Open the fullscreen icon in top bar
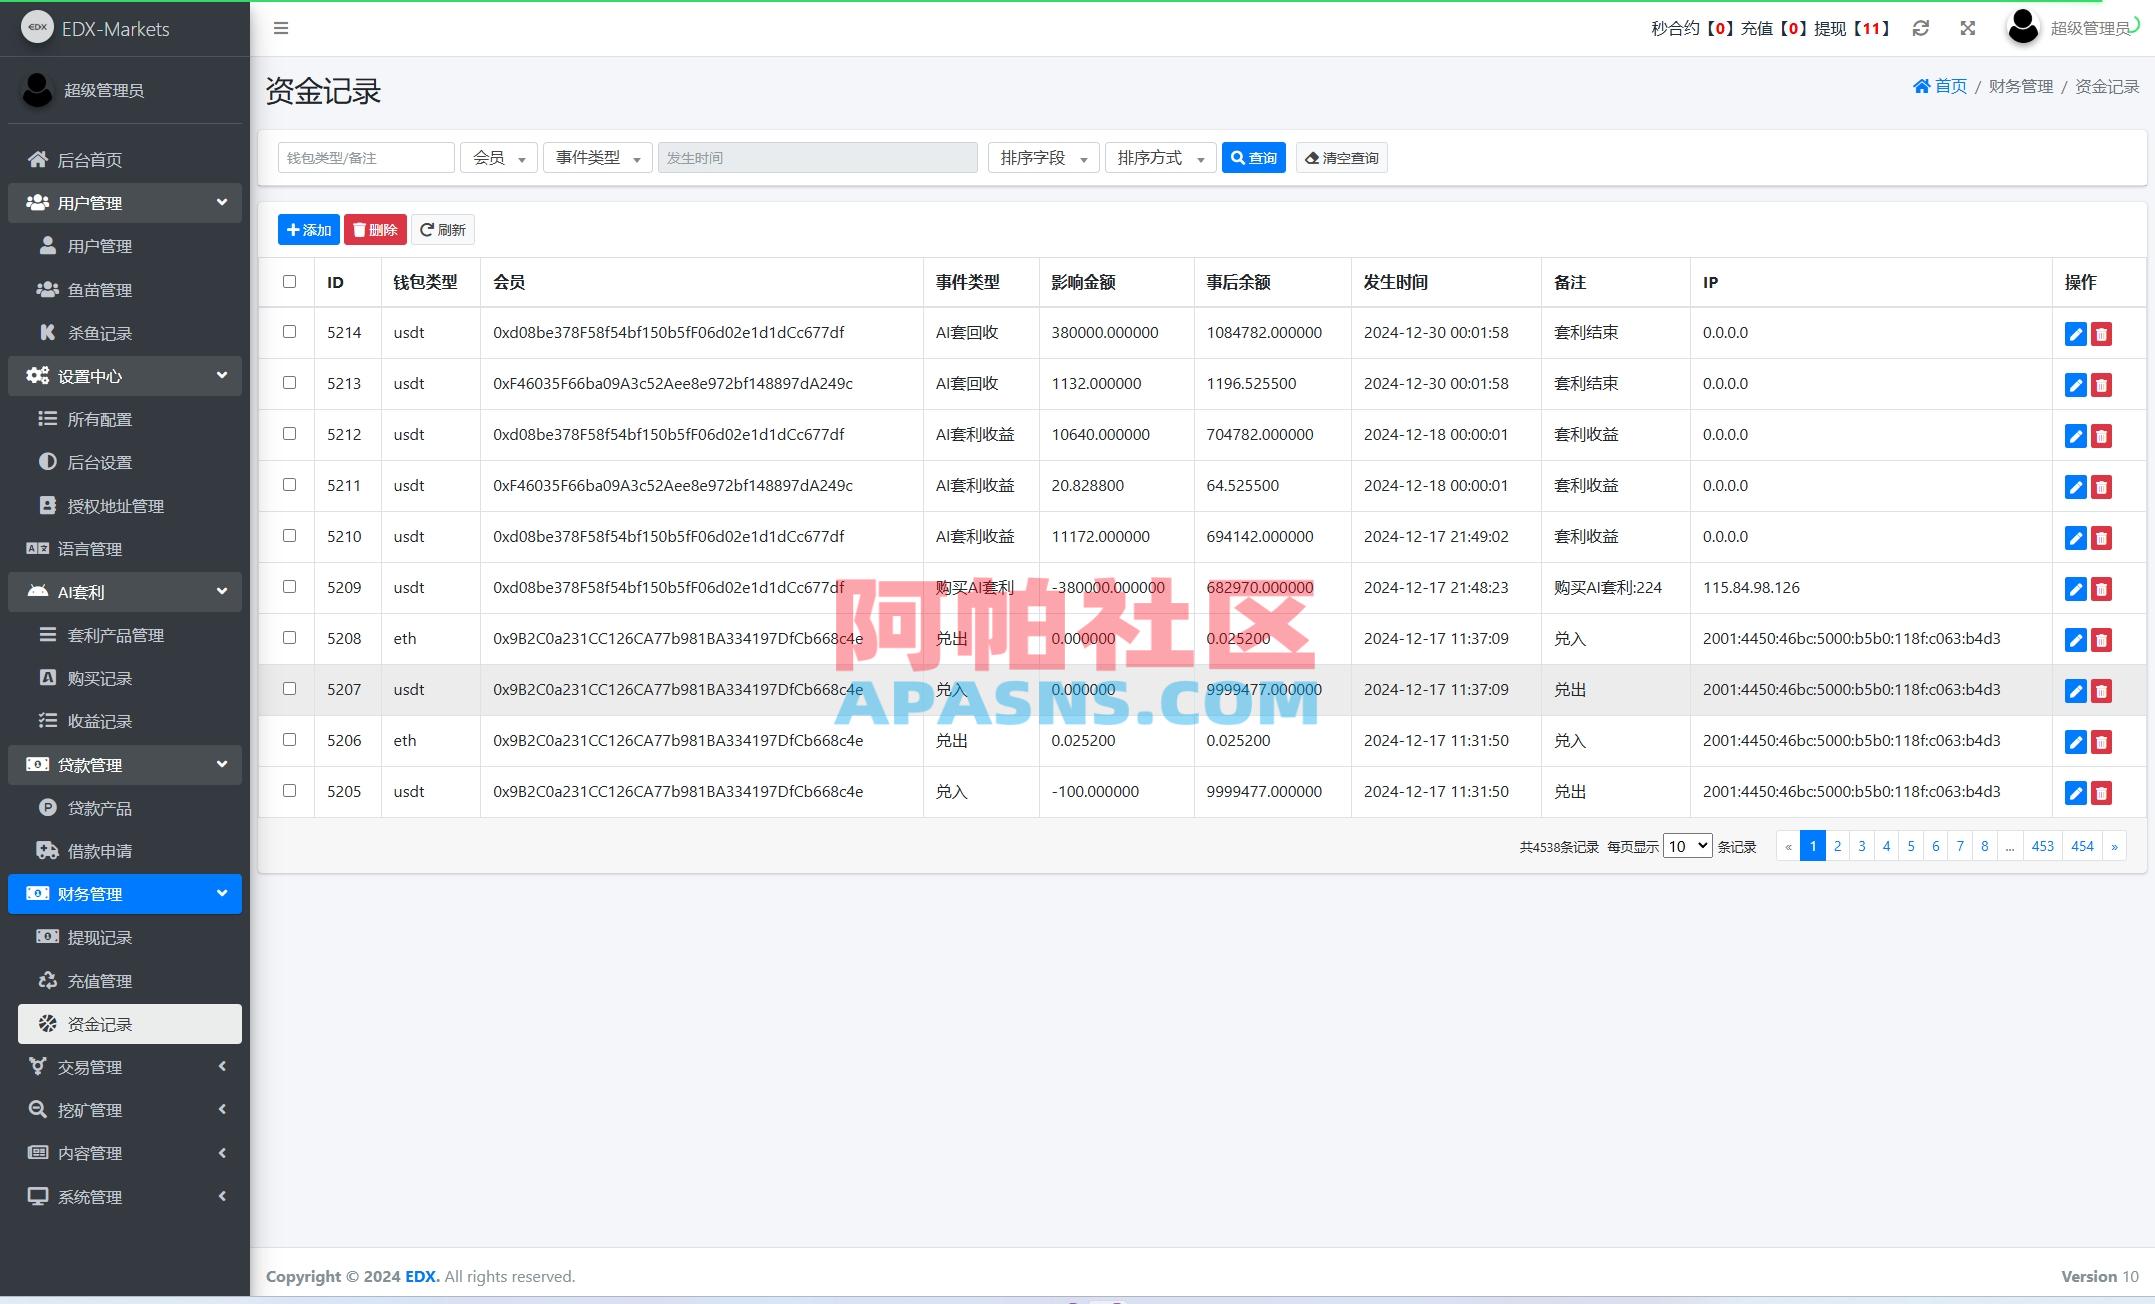The height and width of the screenshot is (1304, 2155). click(x=1967, y=28)
